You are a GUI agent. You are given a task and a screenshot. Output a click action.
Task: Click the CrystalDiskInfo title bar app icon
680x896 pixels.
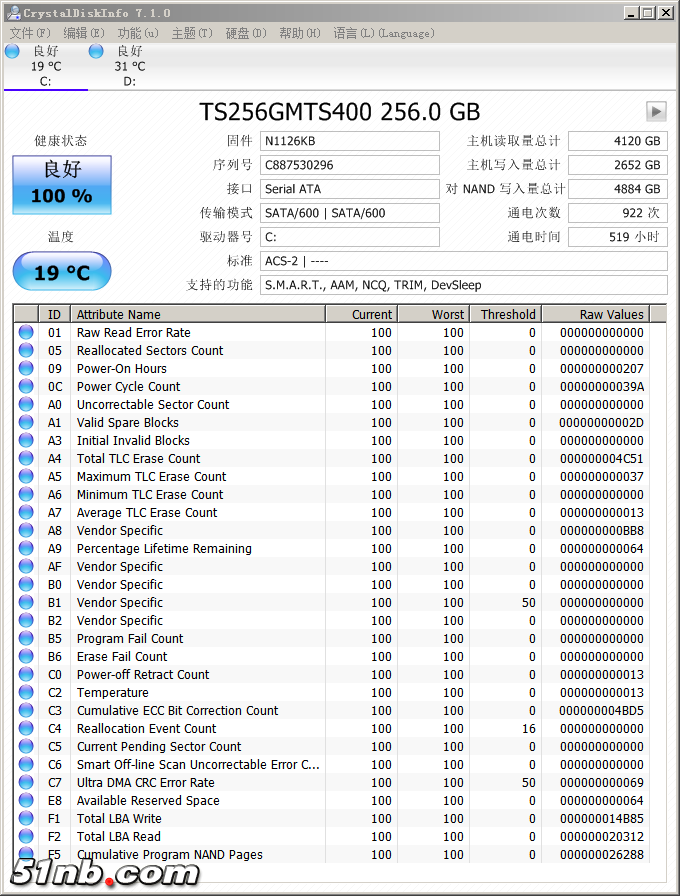click(x=13, y=13)
